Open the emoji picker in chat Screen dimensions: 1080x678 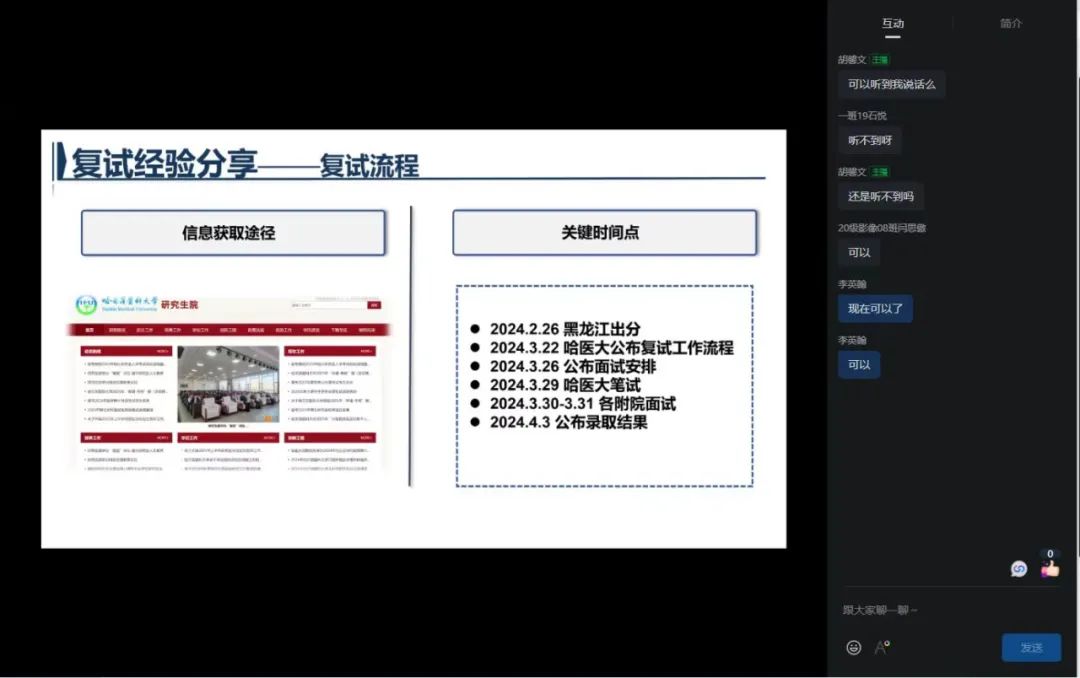[853, 647]
